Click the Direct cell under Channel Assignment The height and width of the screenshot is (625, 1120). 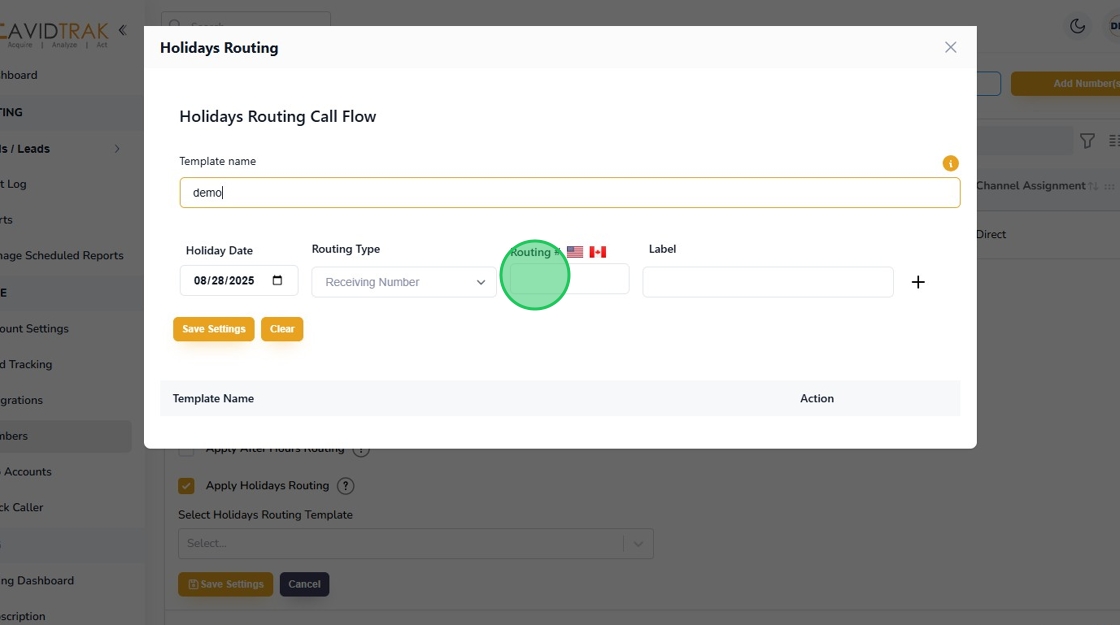[x=991, y=234]
